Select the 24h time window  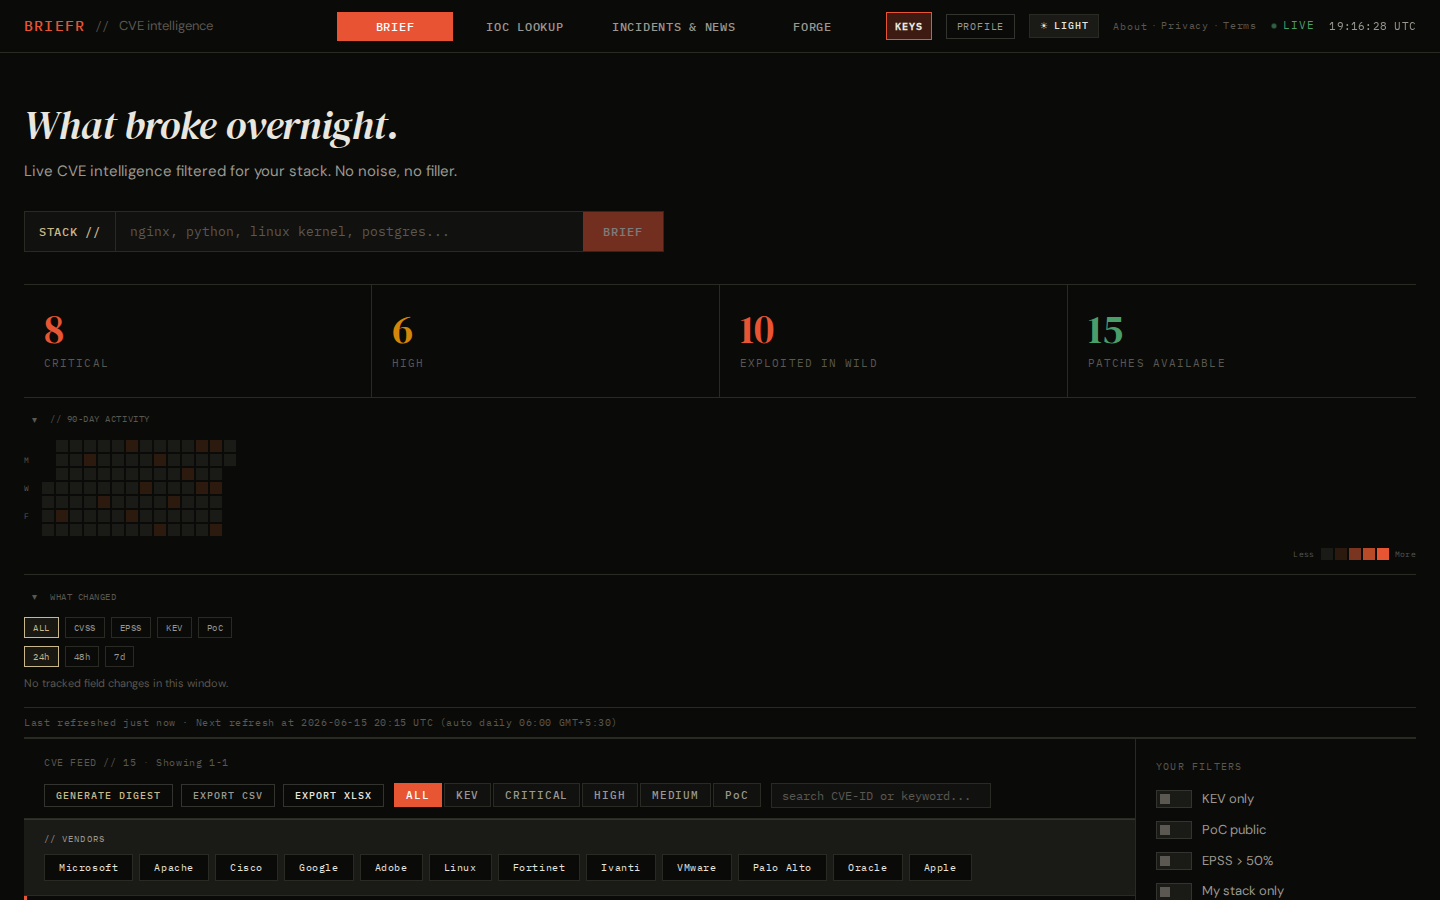coord(41,657)
